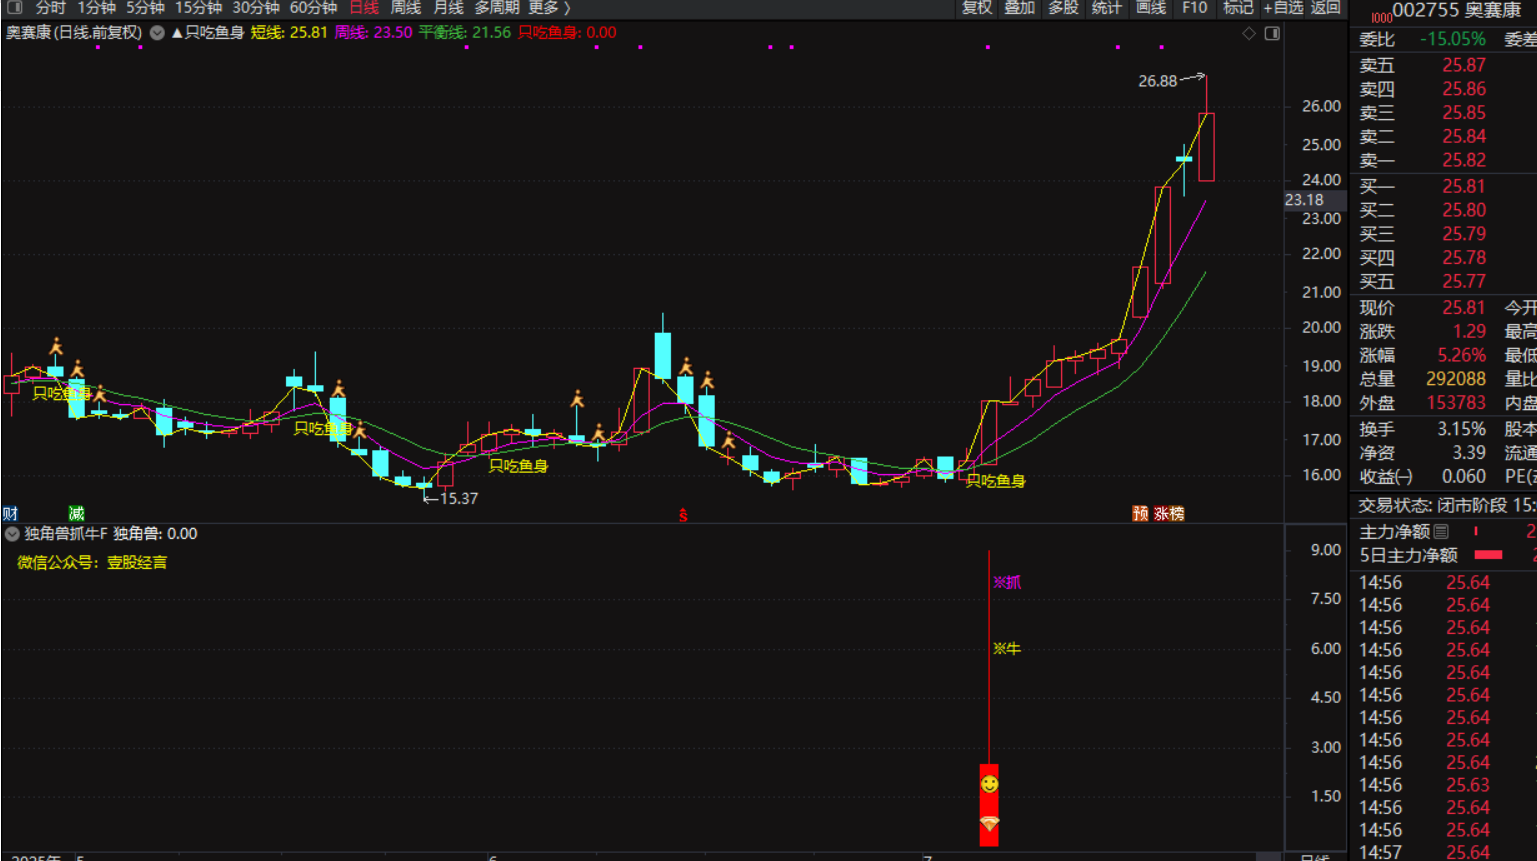1537x861 pixels.
Task: Click the panel layout icon at top-left
Action: pyautogui.click(x=14, y=7)
